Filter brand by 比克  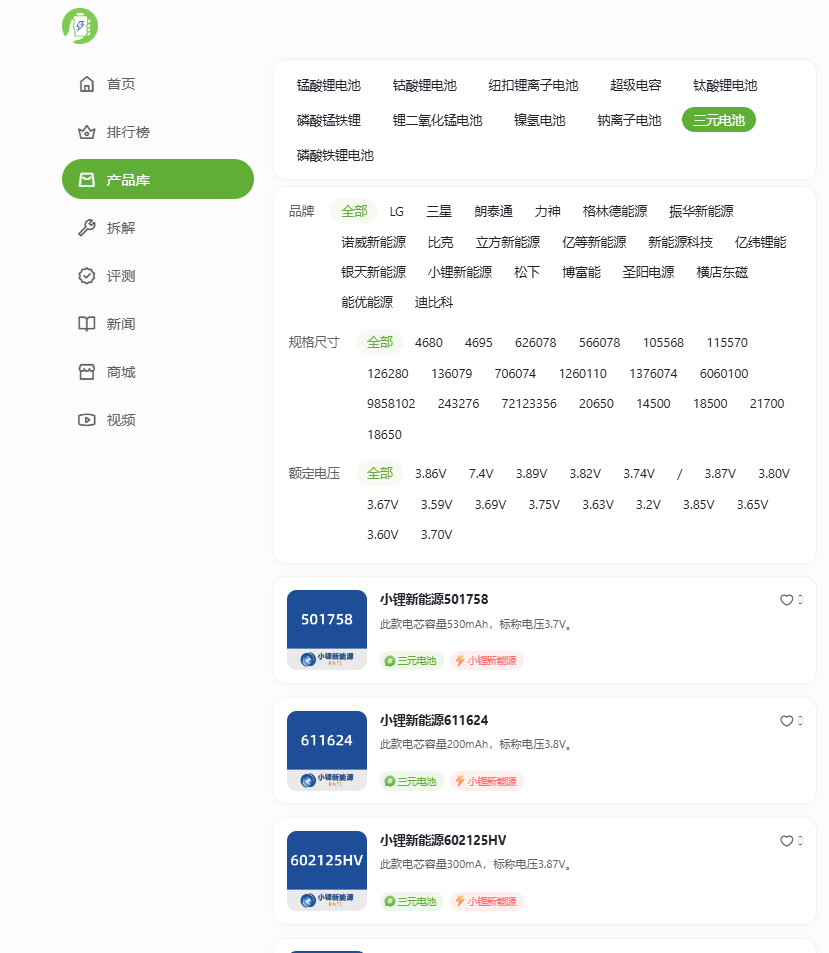click(x=441, y=243)
